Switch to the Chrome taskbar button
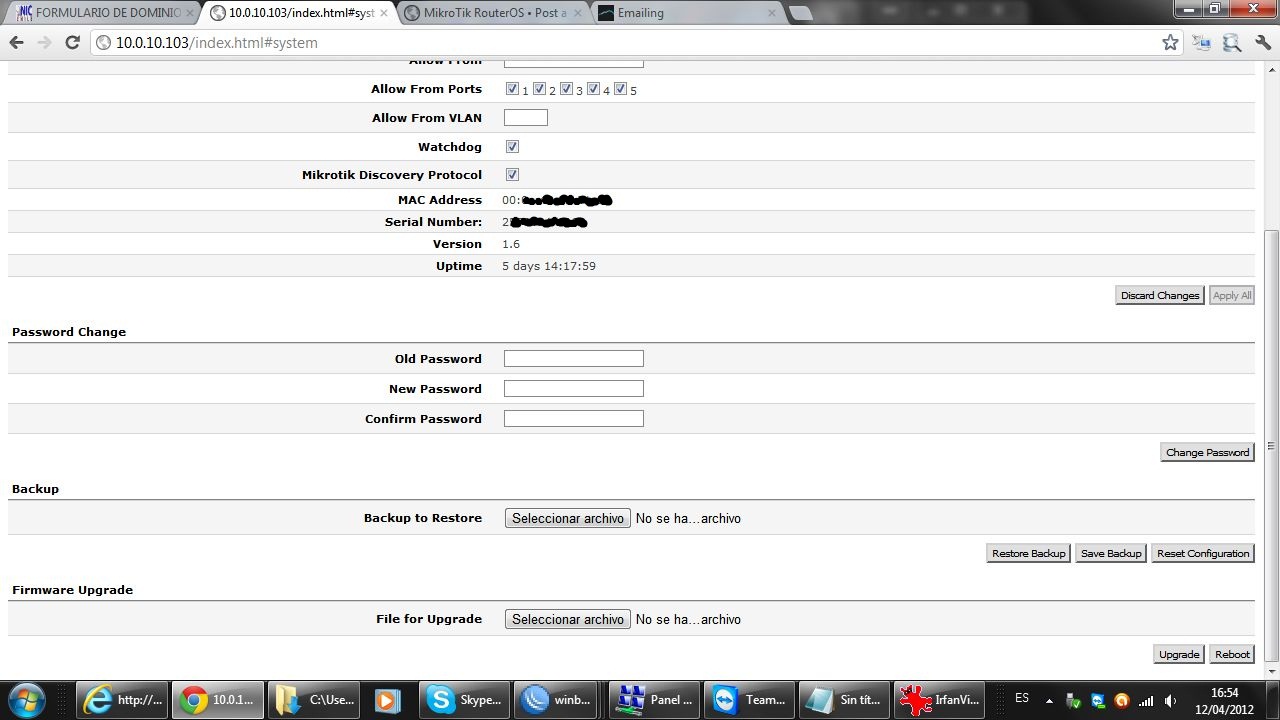This screenshot has height=720, width=1280. 219,700
